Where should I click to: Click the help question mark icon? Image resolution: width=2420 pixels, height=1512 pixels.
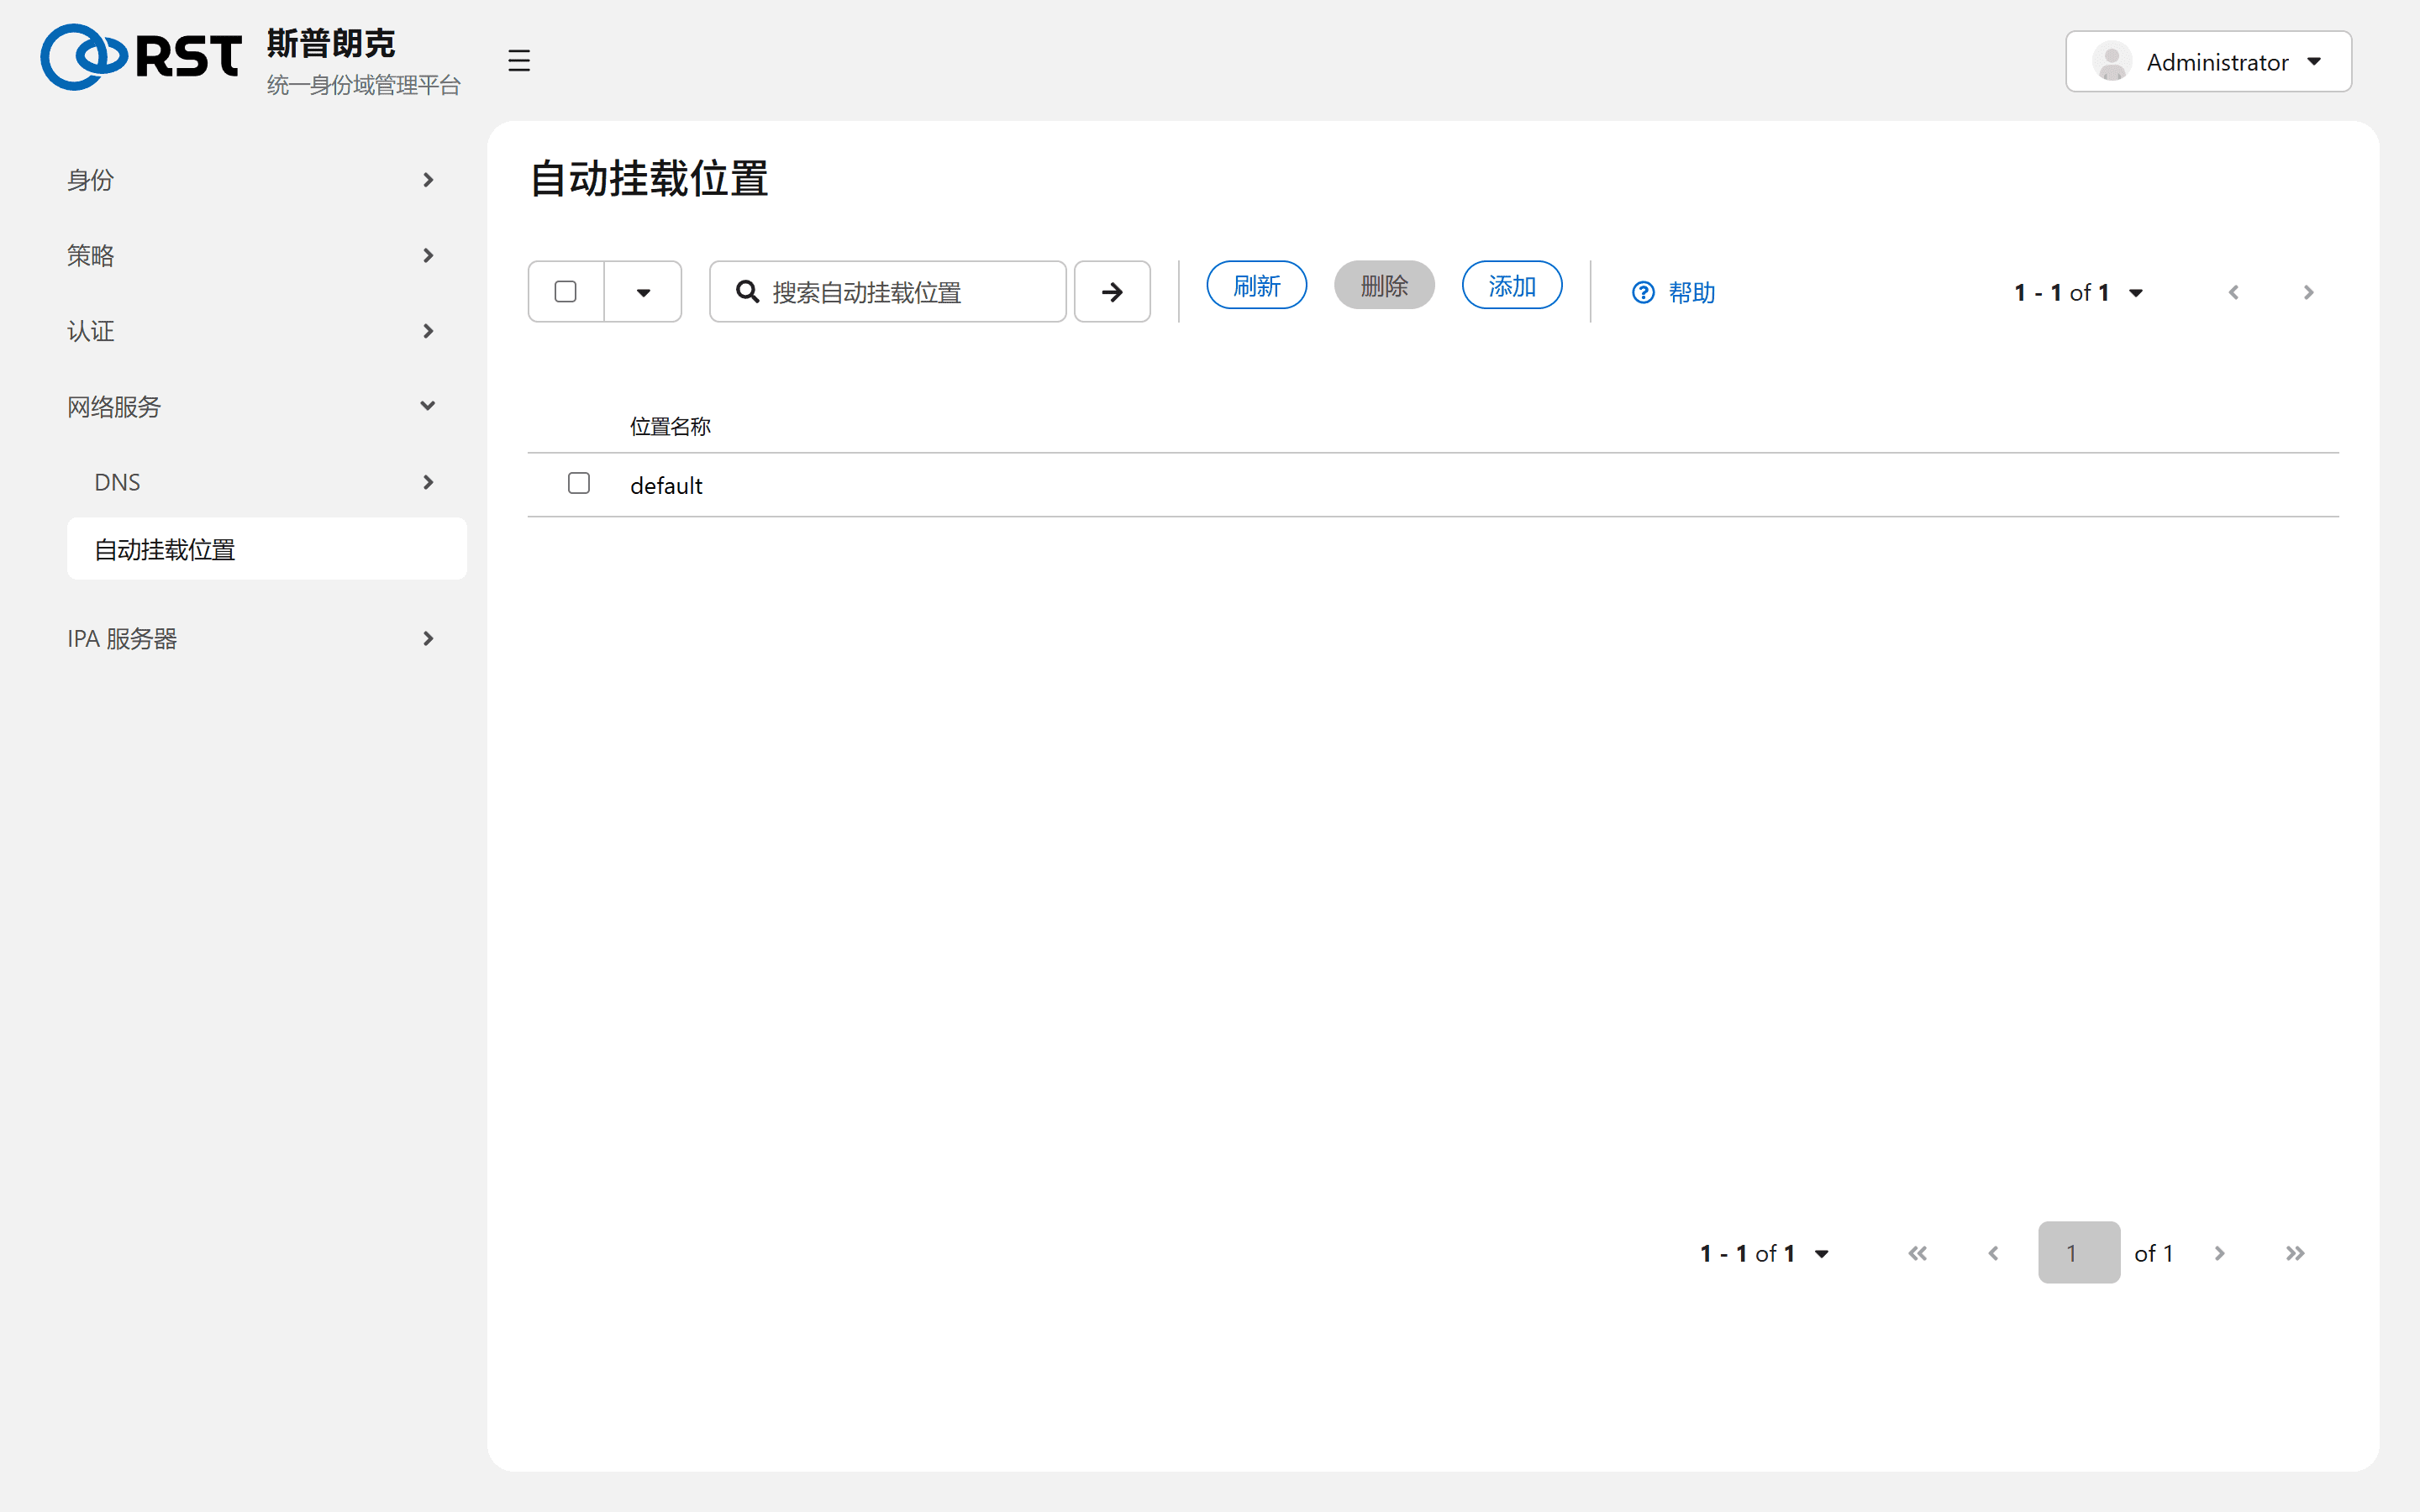1643,292
